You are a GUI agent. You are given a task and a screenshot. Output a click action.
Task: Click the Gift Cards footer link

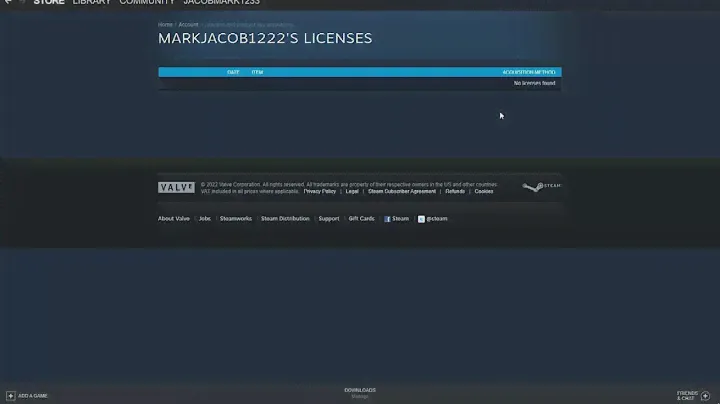click(361, 218)
